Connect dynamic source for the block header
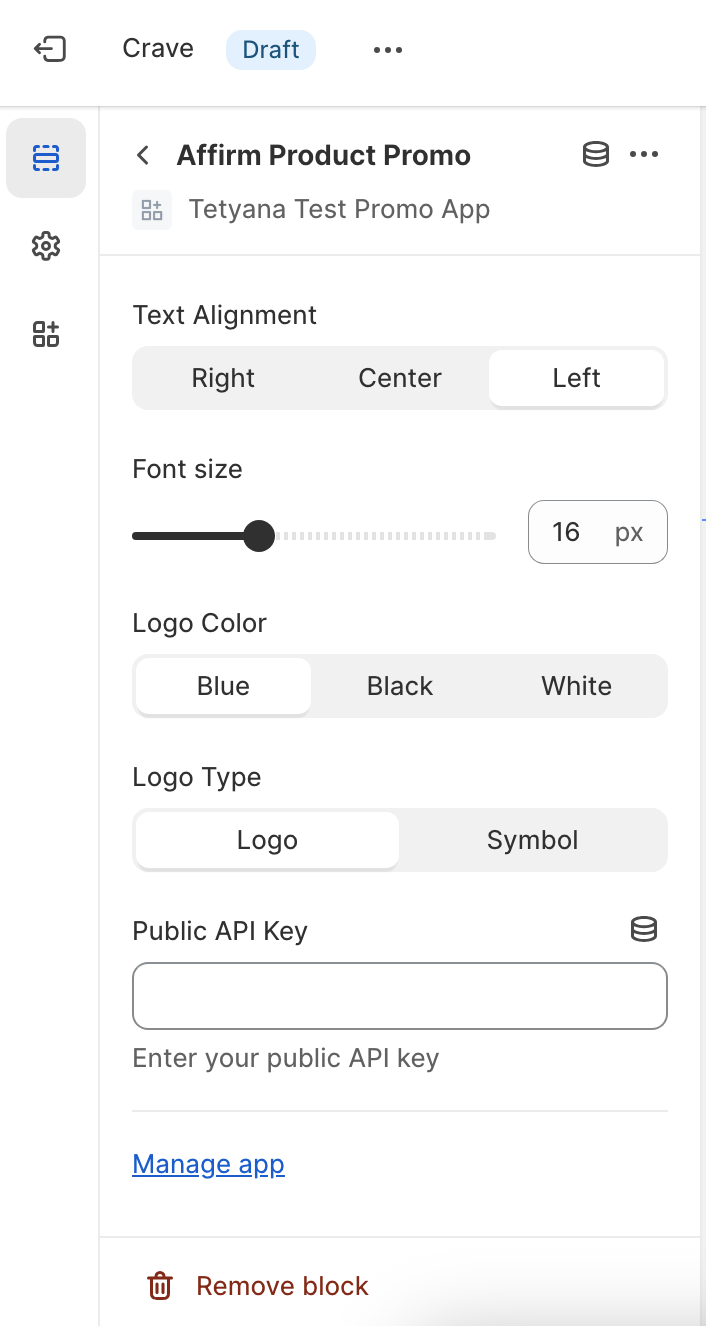This screenshot has width=706, height=1326. tap(595, 154)
